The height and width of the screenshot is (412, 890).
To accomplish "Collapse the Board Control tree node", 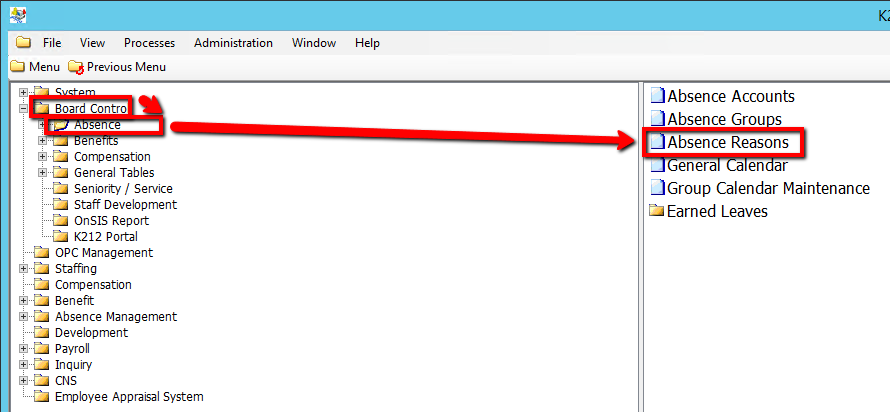I will click(x=24, y=109).
